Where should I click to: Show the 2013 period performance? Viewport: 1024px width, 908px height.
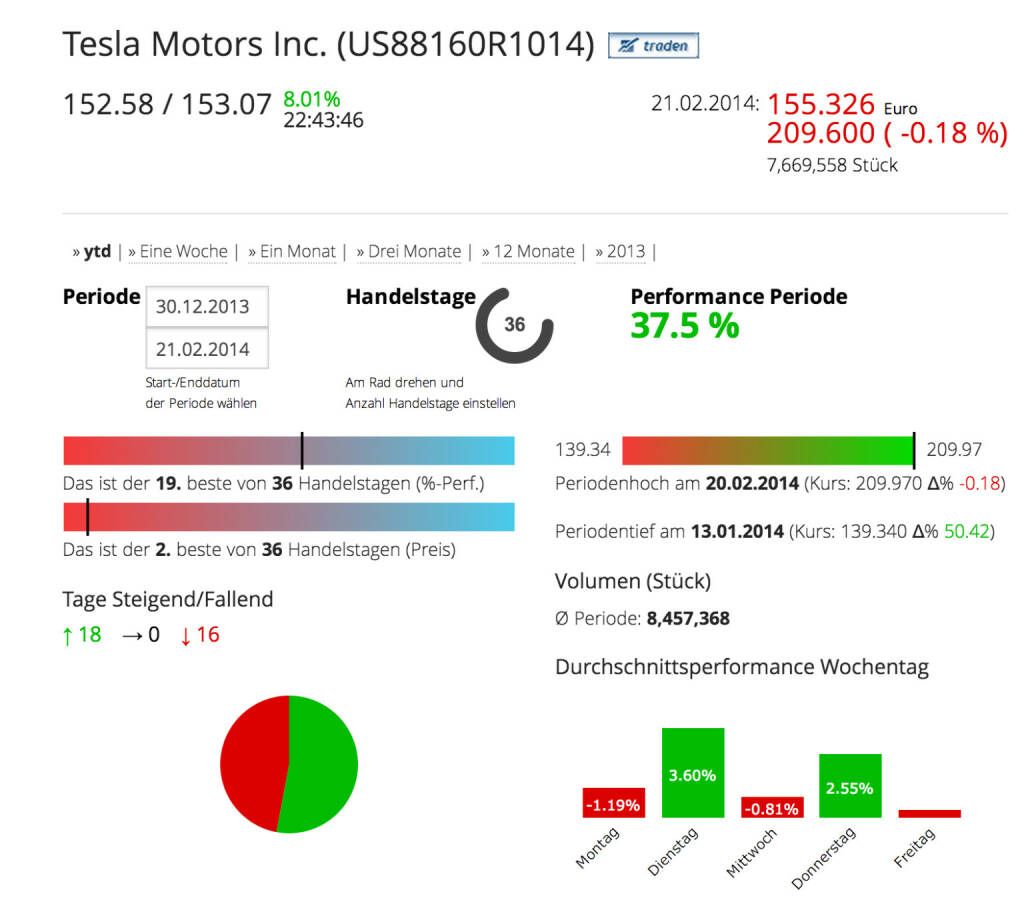625,252
